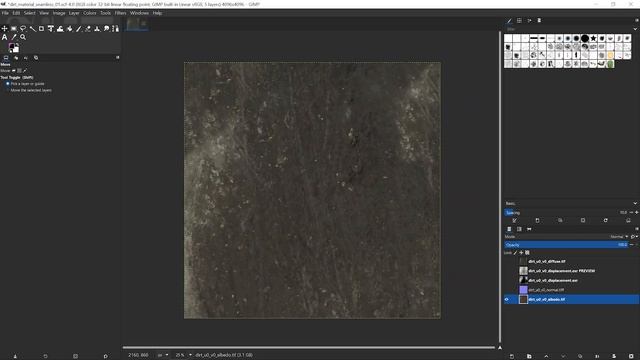The image size is (640, 360).
Task: Select the Eraser tool
Action: [88, 29]
